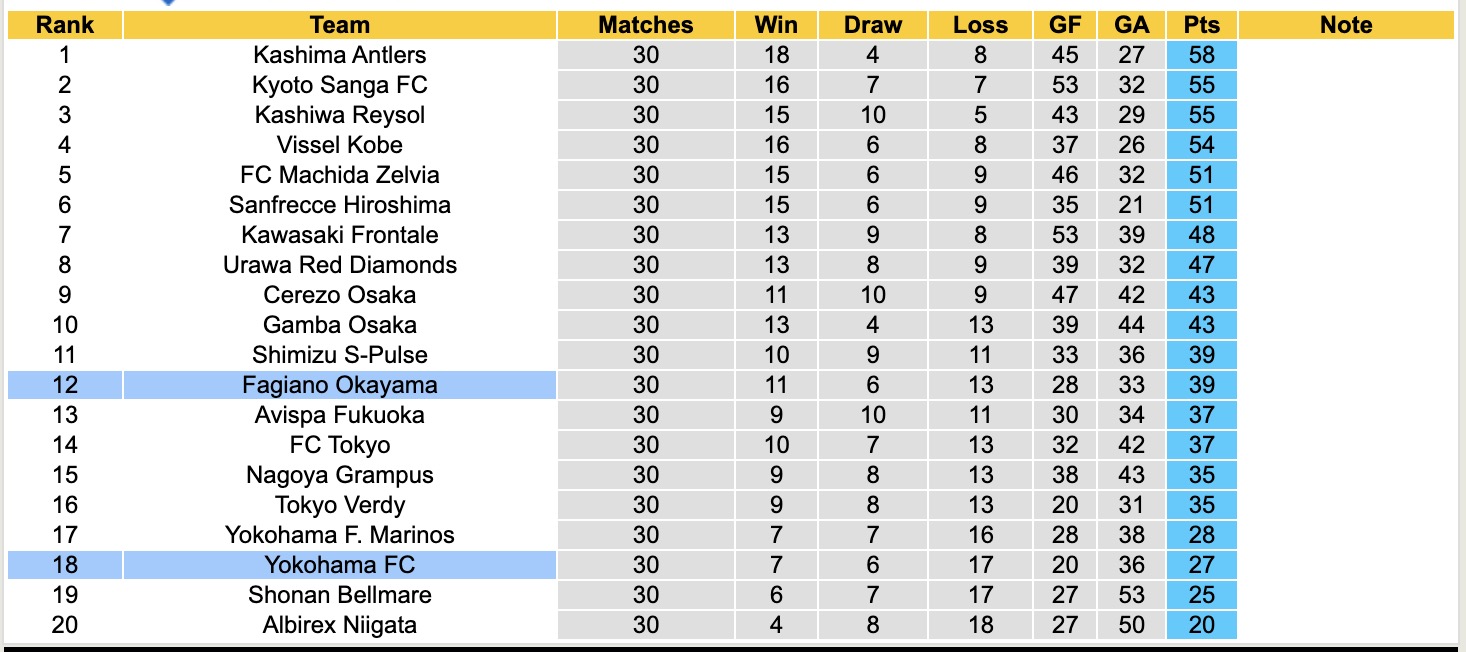Click the Team column header
Image resolution: width=1466 pixels, height=652 pixels.
click(x=339, y=25)
